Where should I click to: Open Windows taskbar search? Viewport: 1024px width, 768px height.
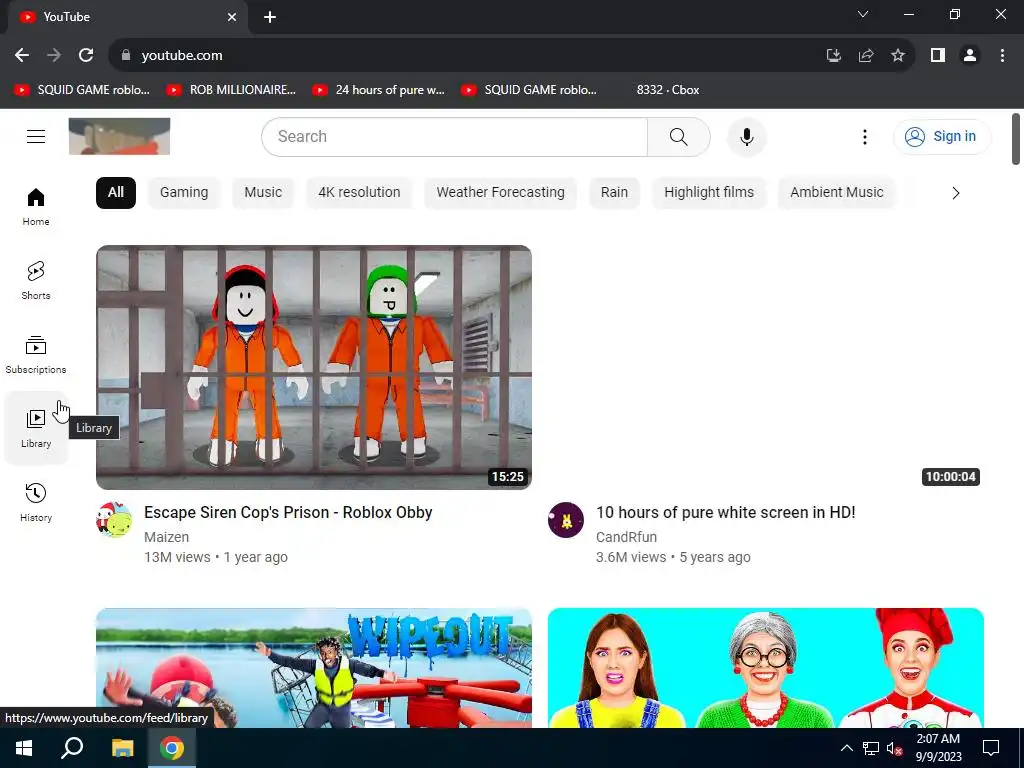[x=72, y=748]
